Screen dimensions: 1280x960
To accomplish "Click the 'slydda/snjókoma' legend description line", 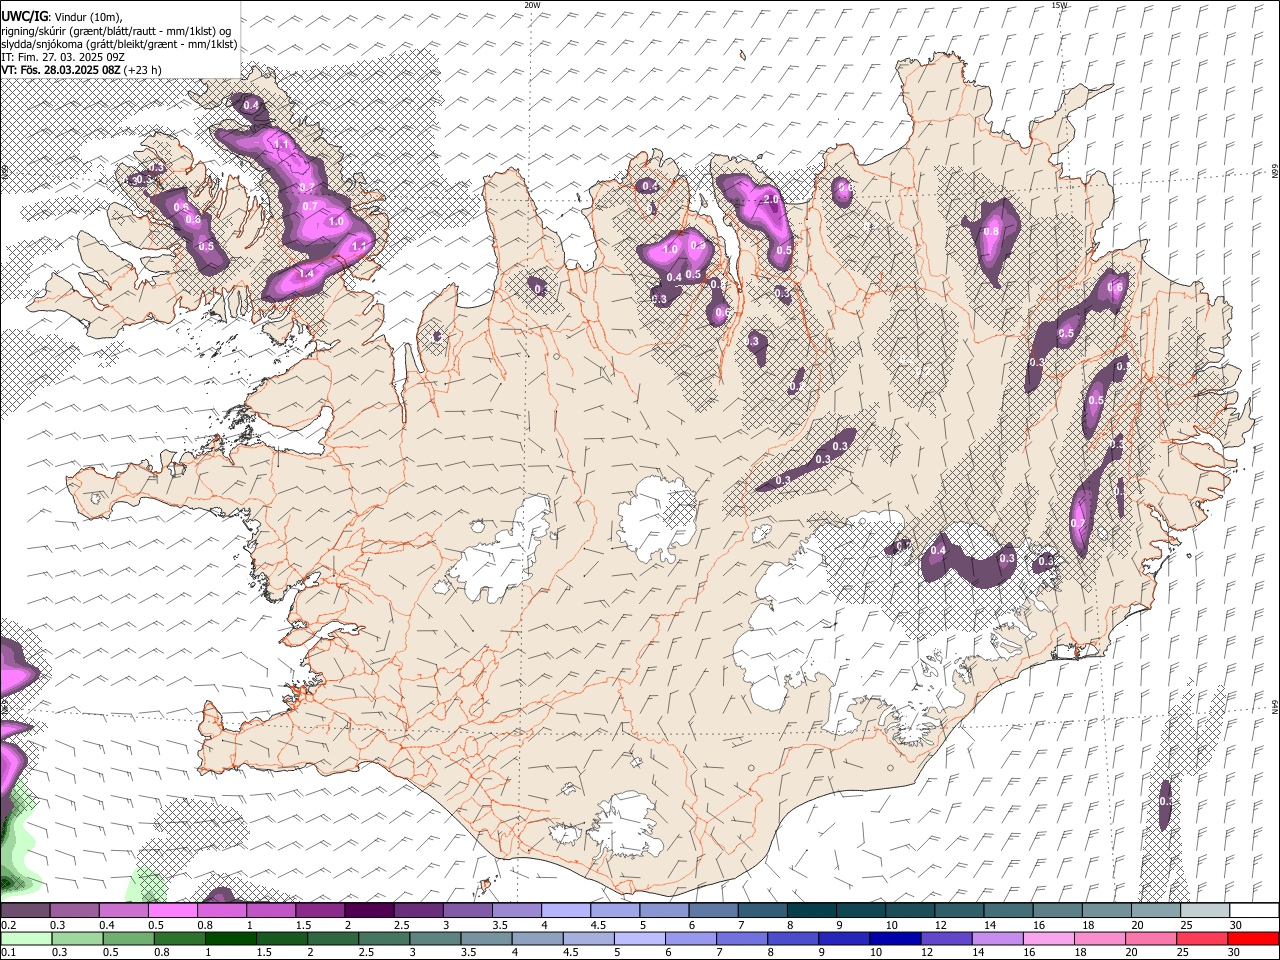I will click(x=119, y=44).
